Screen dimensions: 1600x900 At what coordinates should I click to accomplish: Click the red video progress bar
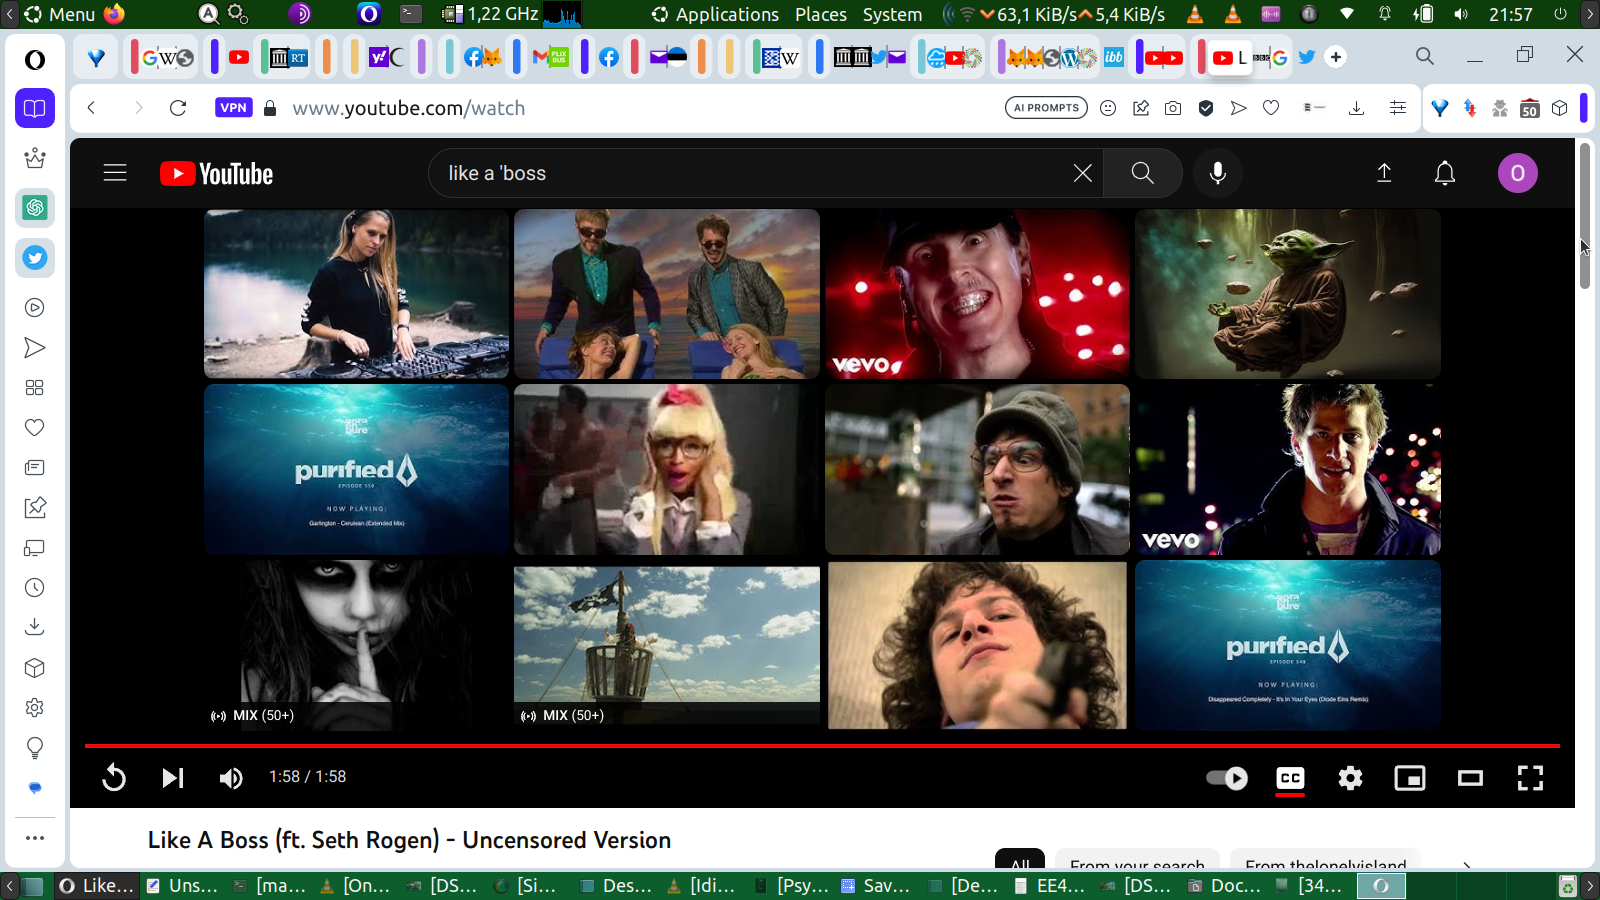pos(820,746)
